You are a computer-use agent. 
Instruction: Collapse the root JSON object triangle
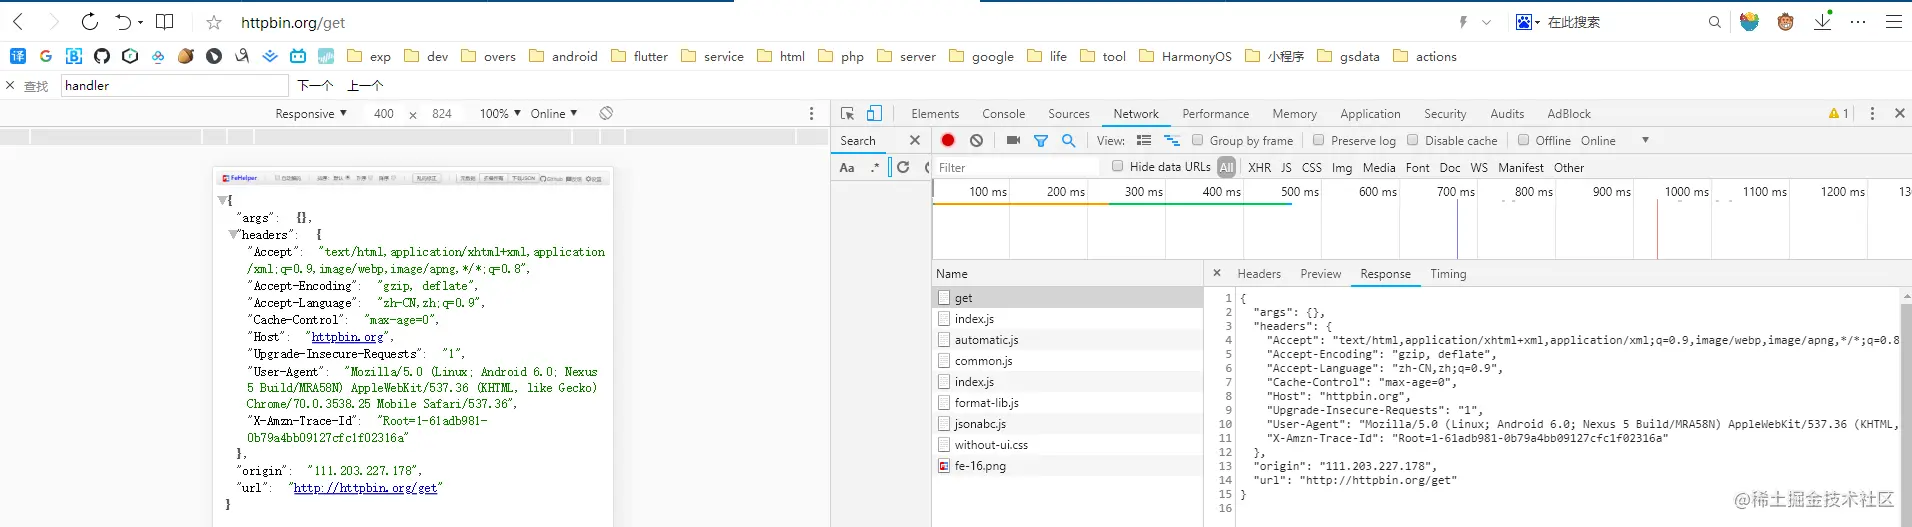click(x=222, y=200)
